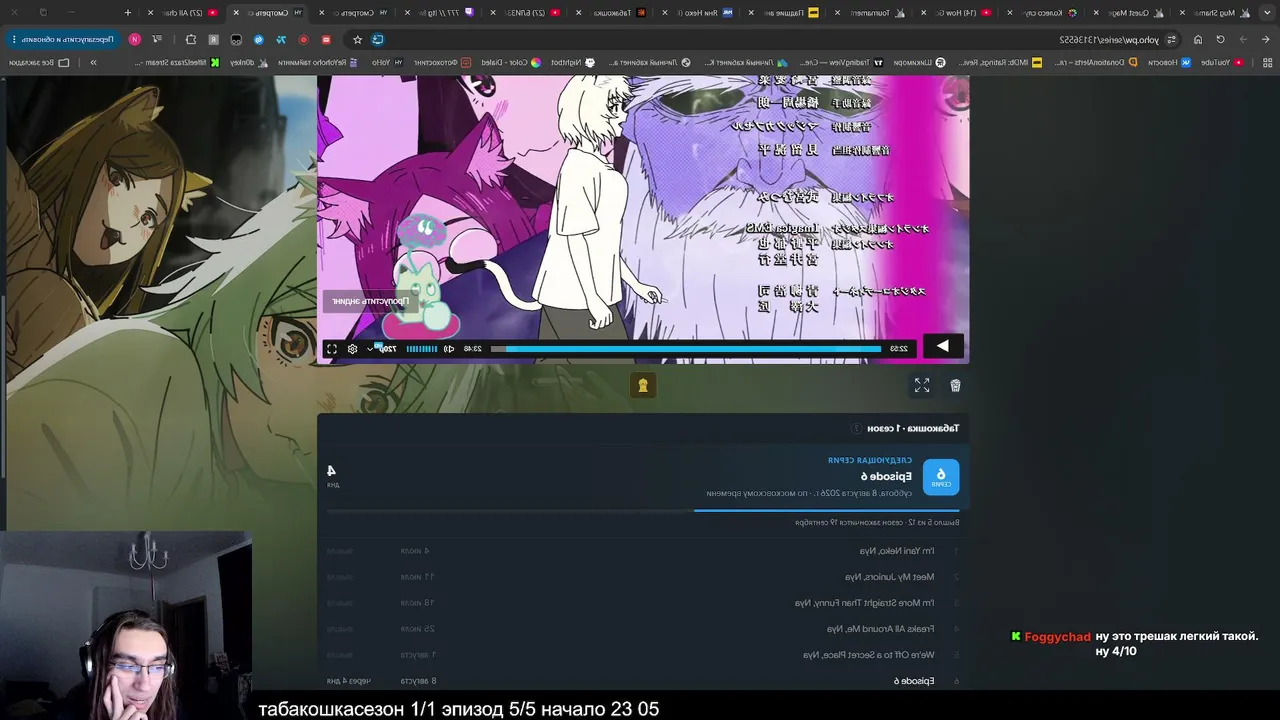The height and width of the screenshot is (720, 1280).
Task: Open 'I'm More Straight Than Funny, Nya'
Action: click(865, 603)
